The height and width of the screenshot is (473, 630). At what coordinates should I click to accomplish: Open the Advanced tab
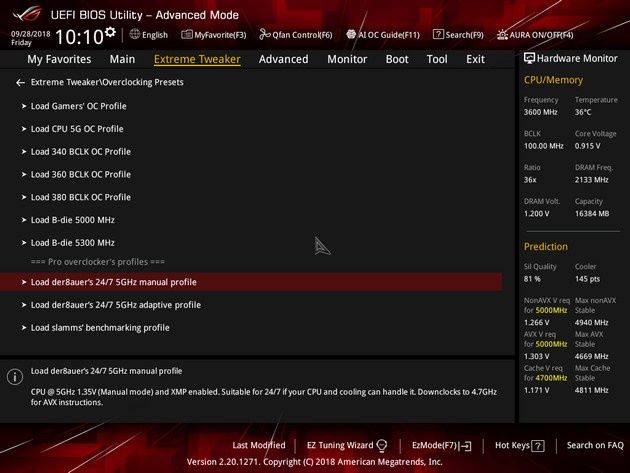[x=283, y=59]
